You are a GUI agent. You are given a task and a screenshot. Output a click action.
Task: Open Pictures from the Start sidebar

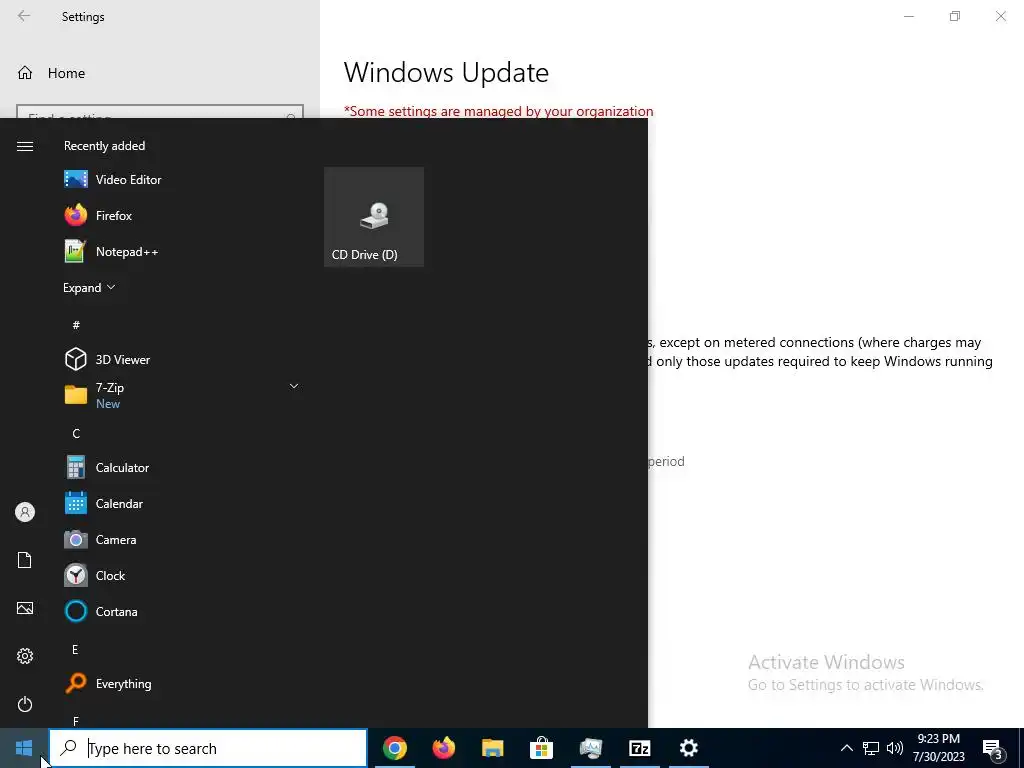(x=25, y=609)
